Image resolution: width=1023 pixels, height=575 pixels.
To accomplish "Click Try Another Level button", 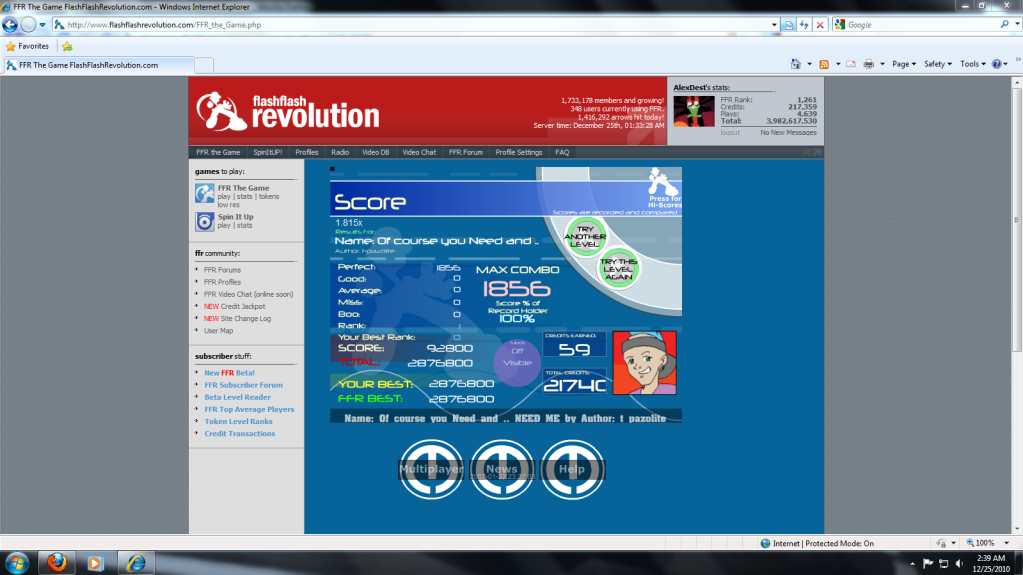I will coord(586,237).
